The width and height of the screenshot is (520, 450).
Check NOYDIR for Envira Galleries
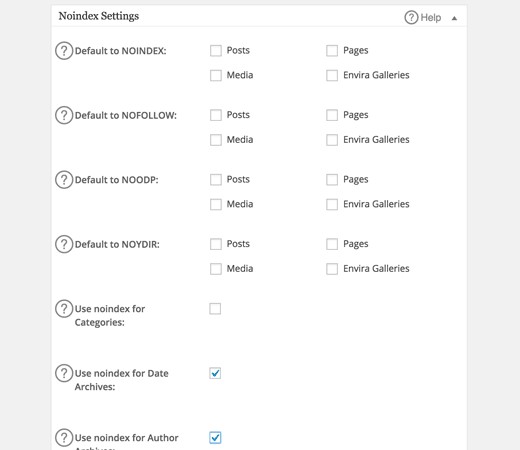(x=332, y=269)
